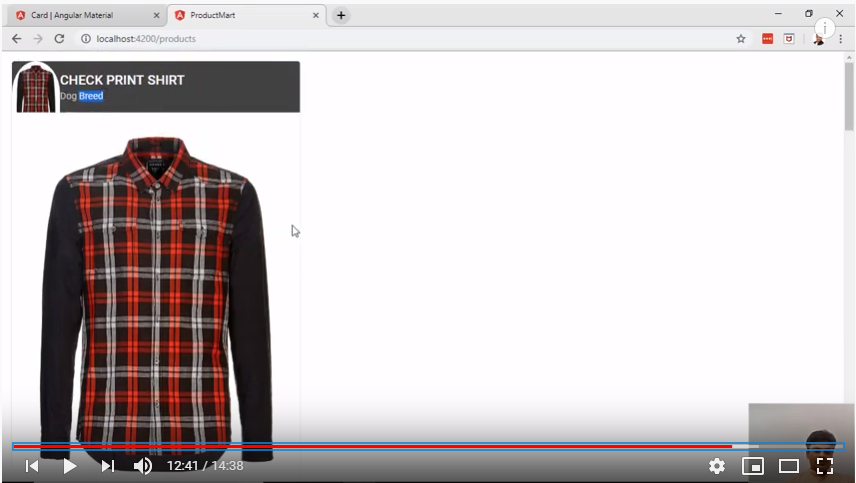The height and width of the screenshot is (483, 856).
Task: Open a new browser tab
Action: click(341, 15)
